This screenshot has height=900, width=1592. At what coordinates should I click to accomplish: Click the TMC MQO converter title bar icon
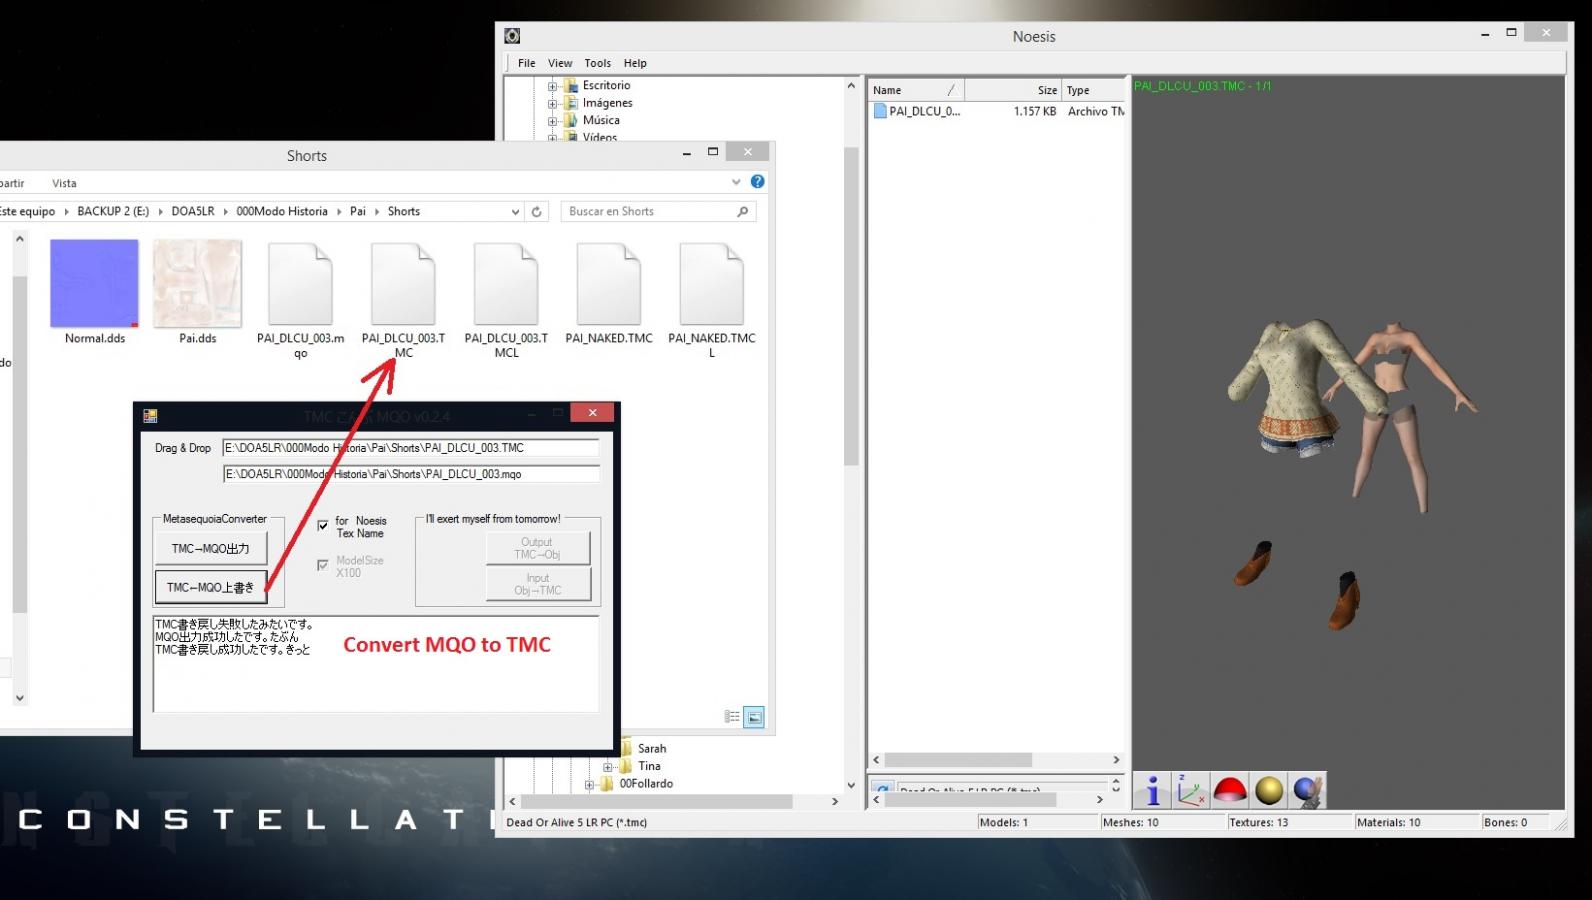click(150, 415)
